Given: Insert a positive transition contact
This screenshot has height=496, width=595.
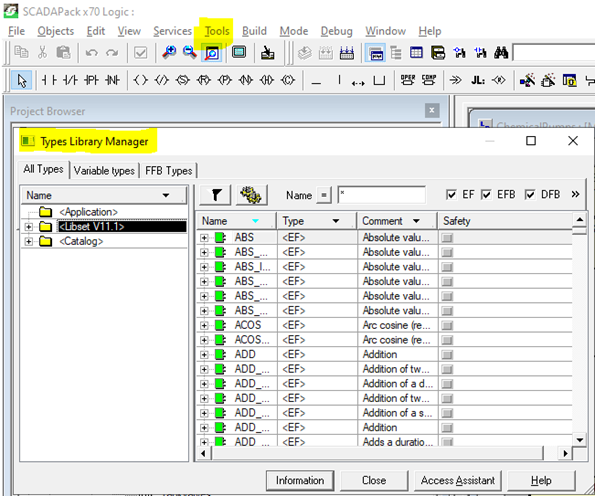Looking at the screenshot, I should pyautogui.click(x=91, y=80).
